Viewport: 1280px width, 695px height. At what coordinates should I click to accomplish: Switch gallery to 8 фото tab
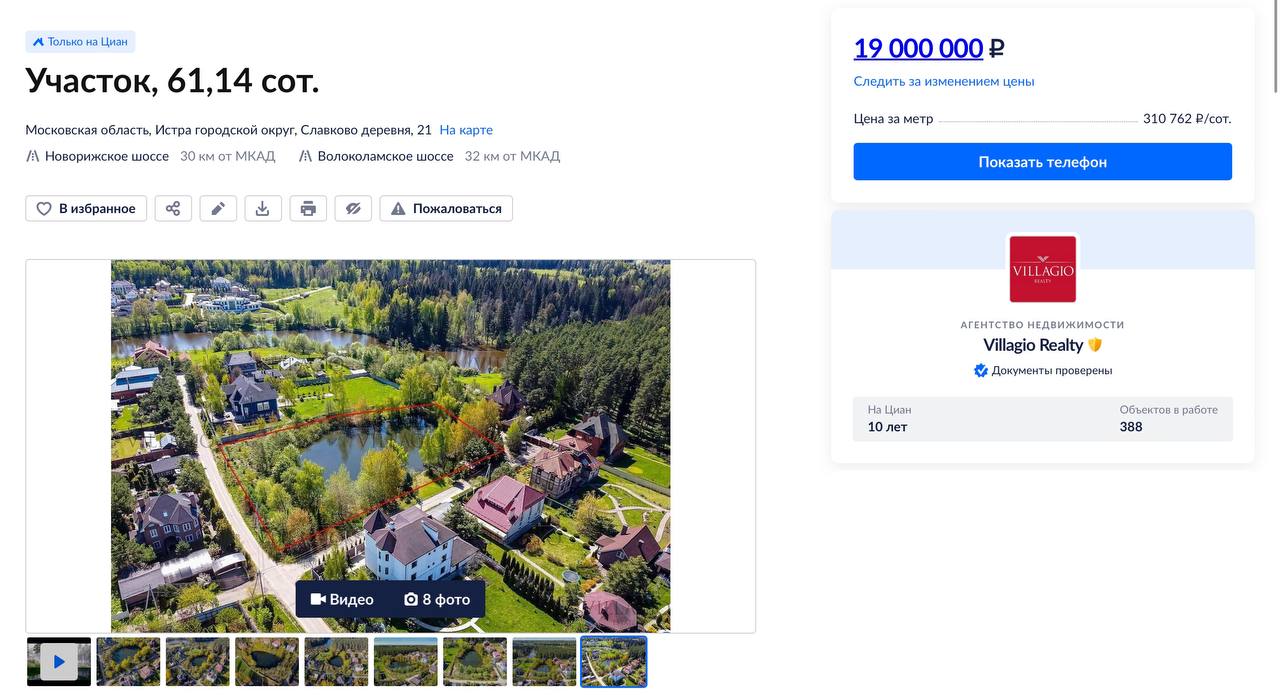click(437, 599)
